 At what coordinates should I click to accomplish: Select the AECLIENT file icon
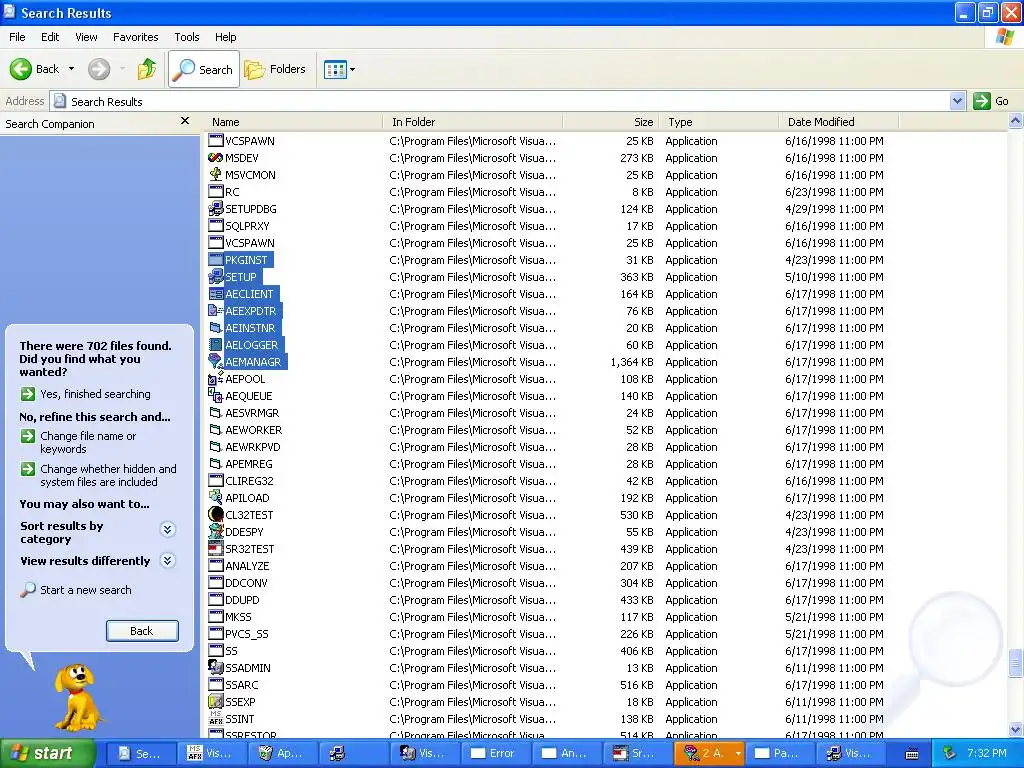[216, 294]
